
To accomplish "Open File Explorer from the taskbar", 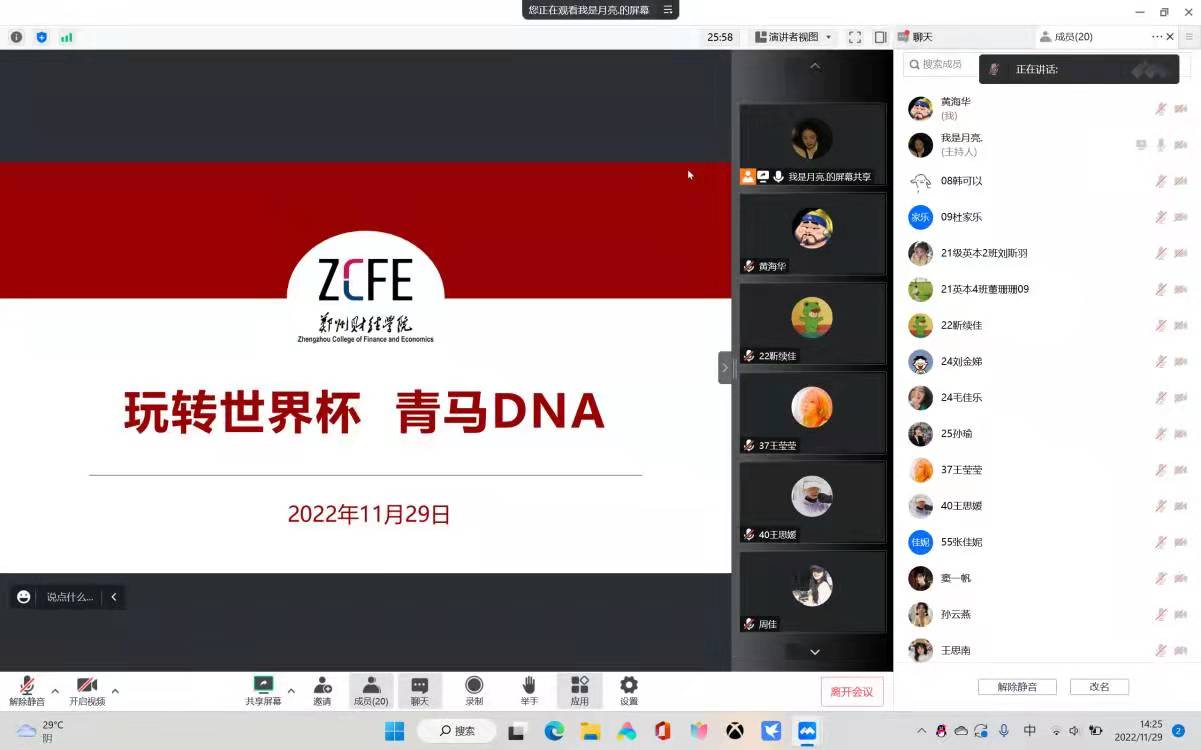I will pyautogui.click(x=590, y=731).
